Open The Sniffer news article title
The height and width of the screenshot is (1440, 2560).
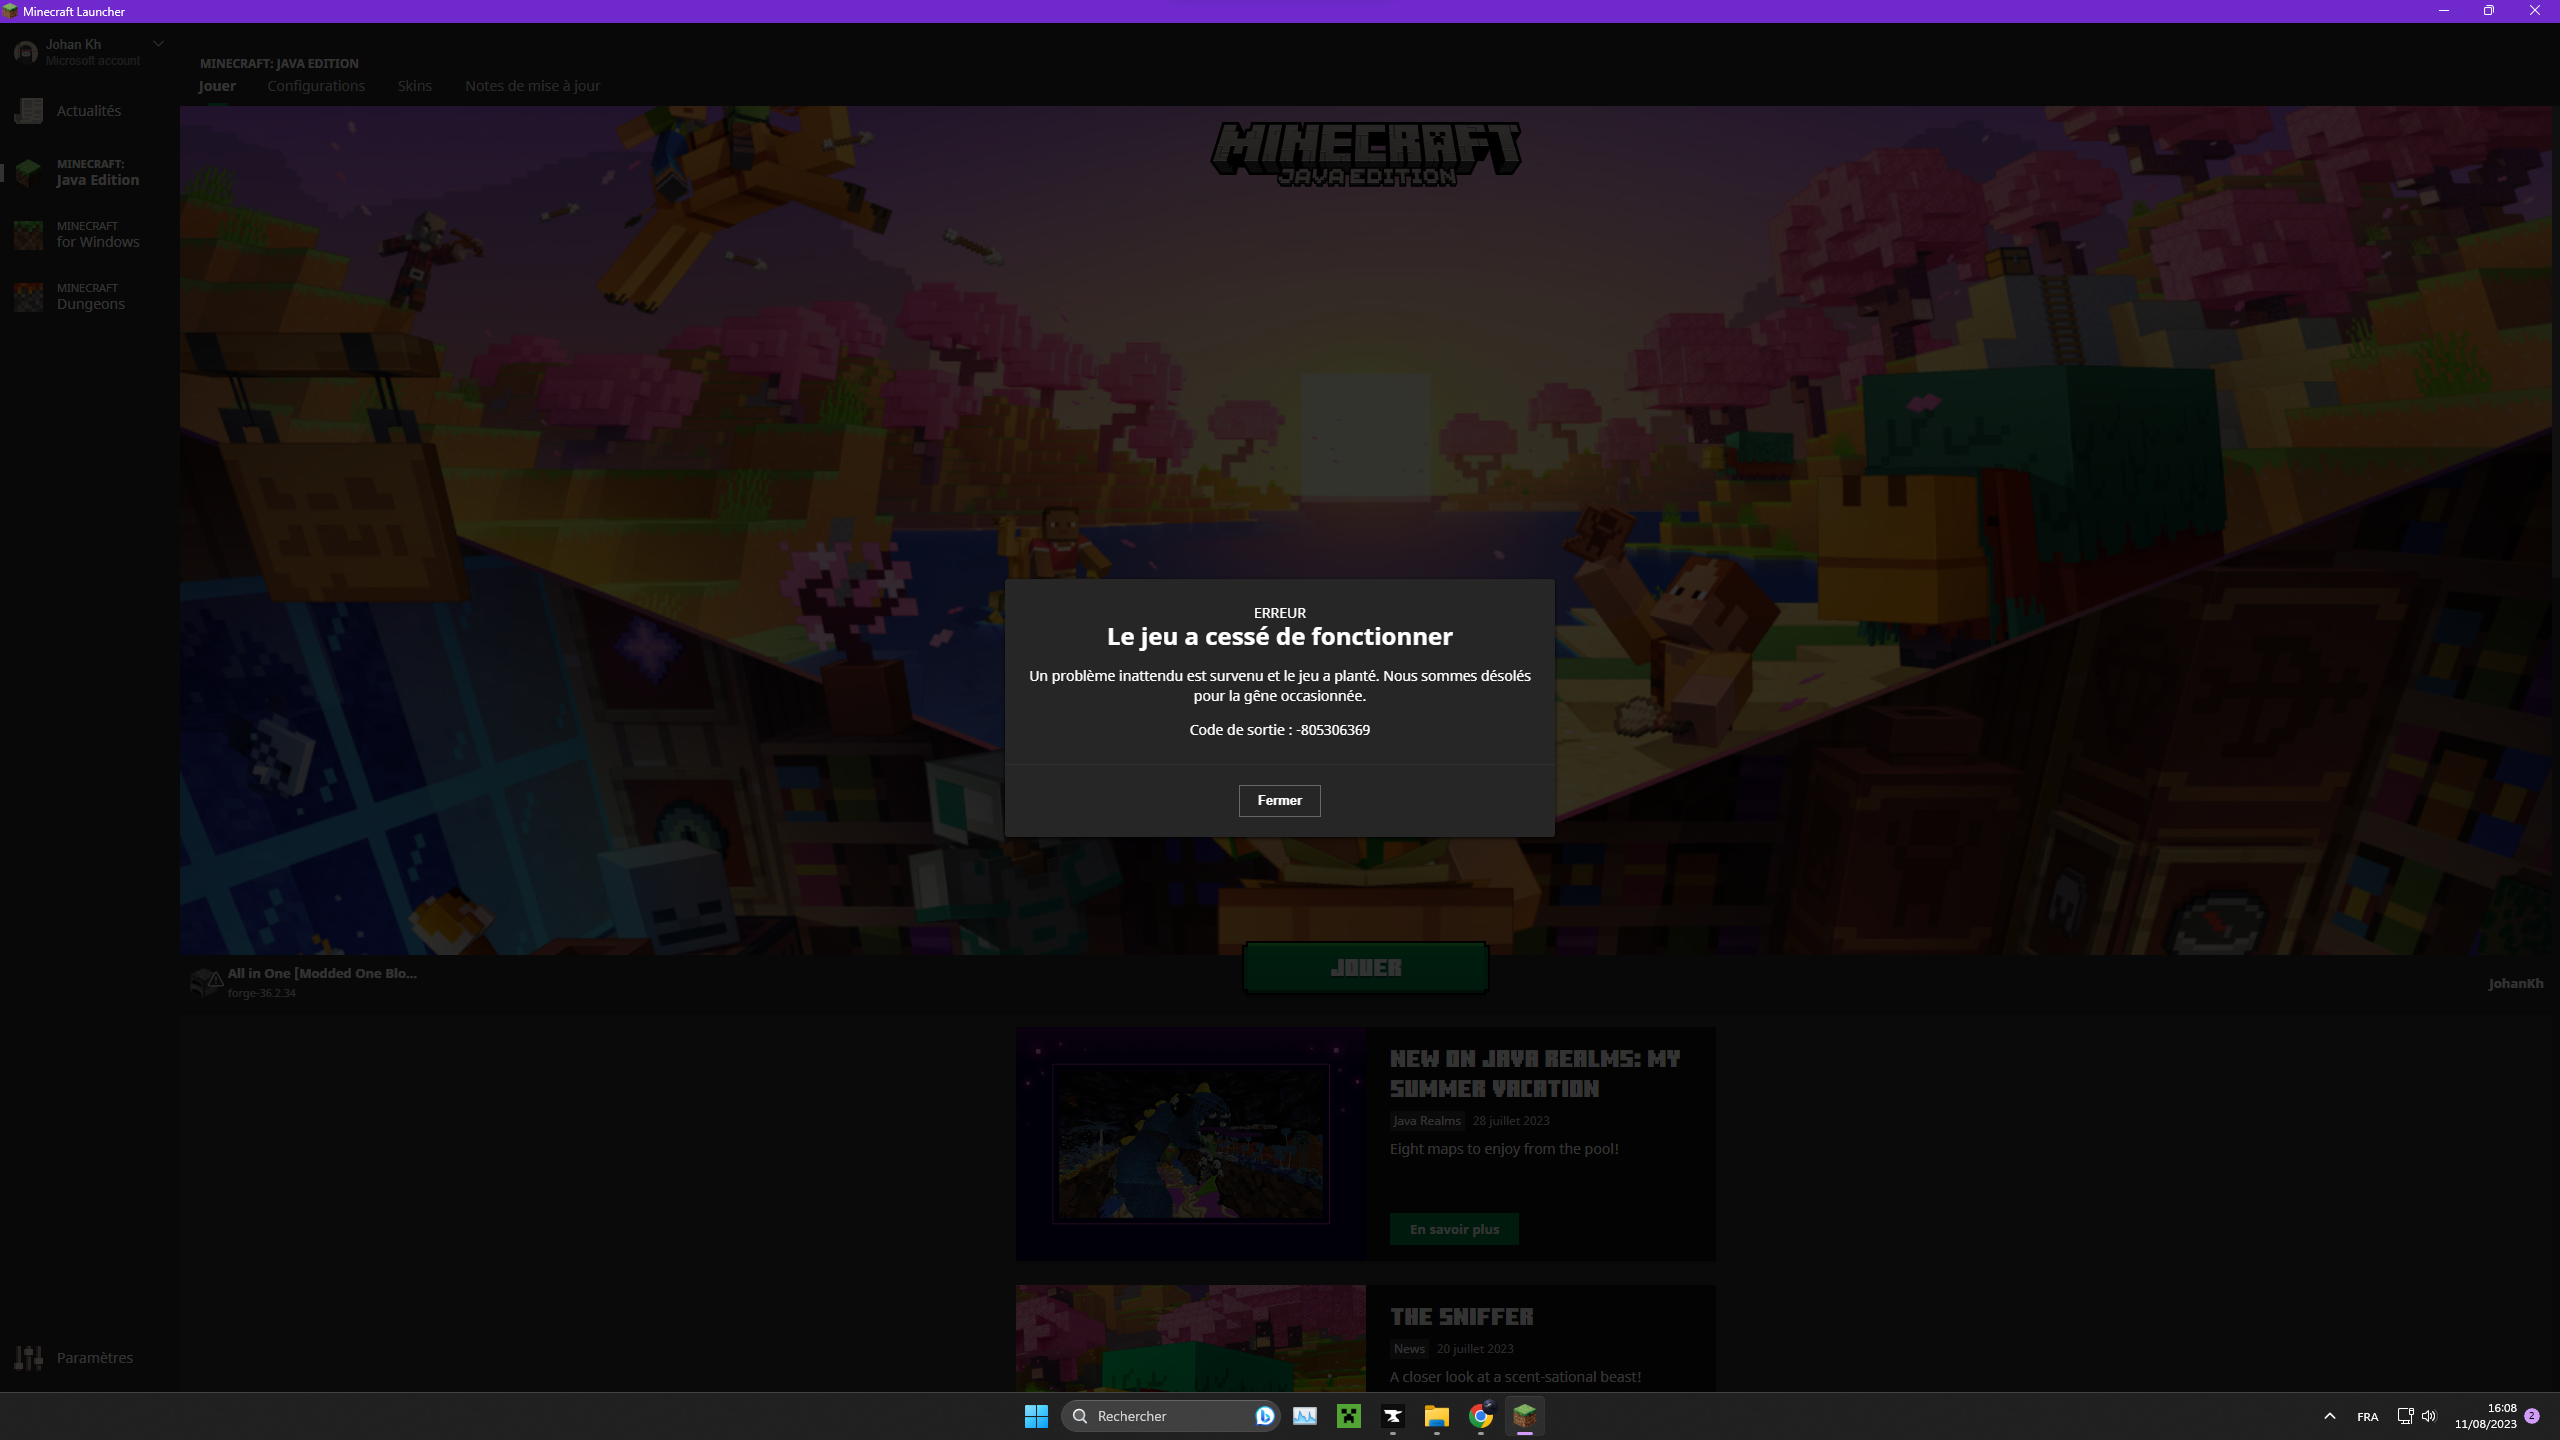point(1461,1317)
